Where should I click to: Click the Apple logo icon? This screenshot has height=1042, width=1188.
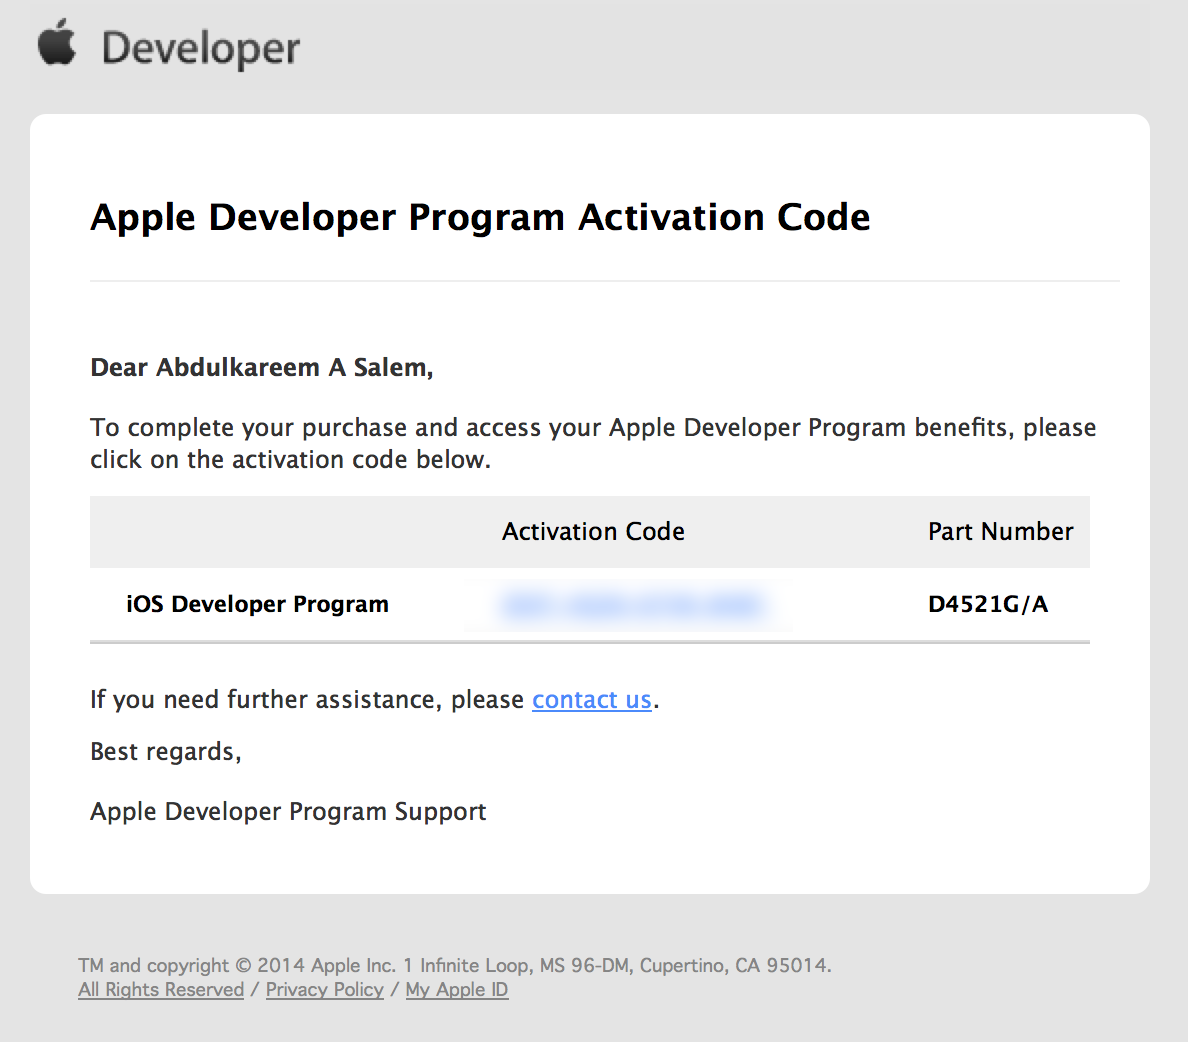click(57, 42)
